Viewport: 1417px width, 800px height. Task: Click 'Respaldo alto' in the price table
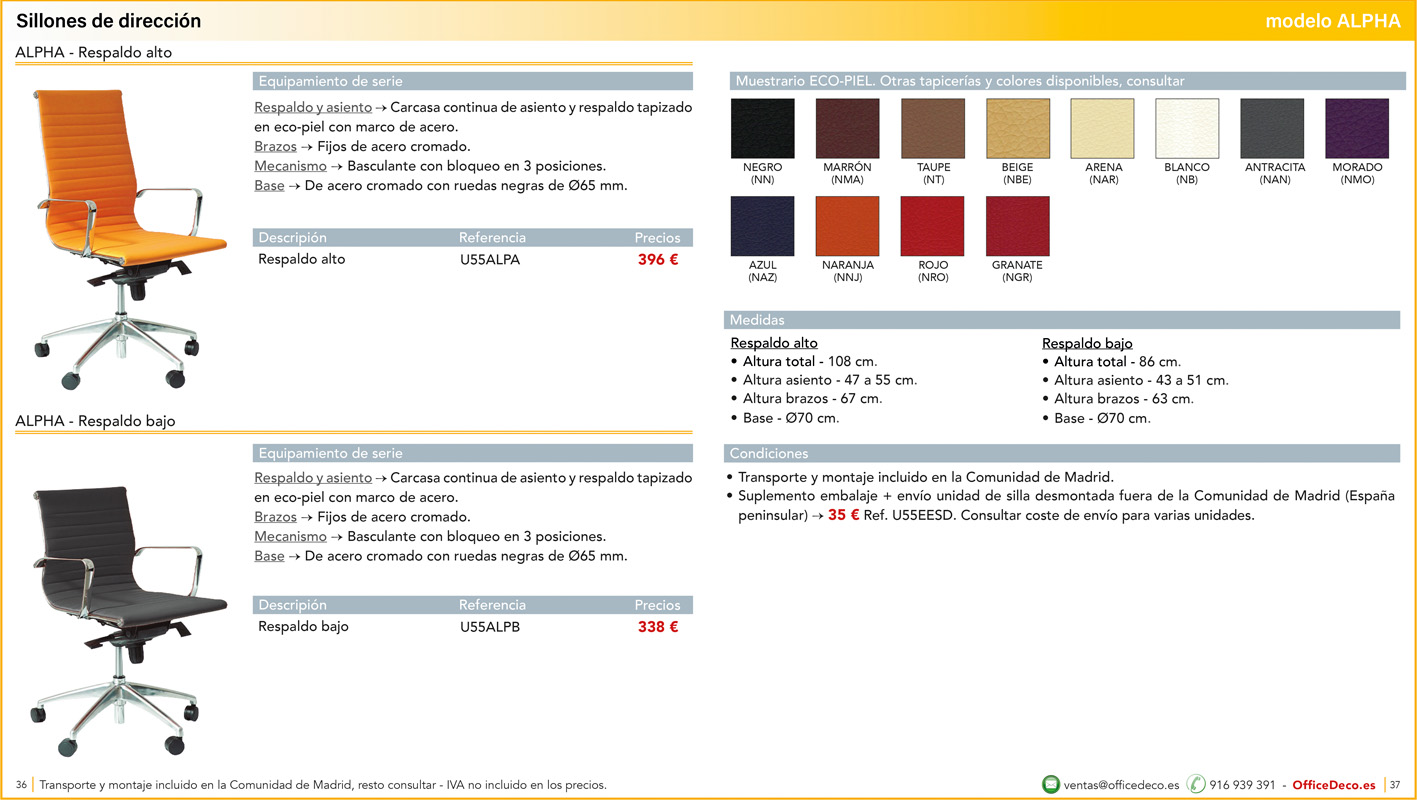coord(302,260)
